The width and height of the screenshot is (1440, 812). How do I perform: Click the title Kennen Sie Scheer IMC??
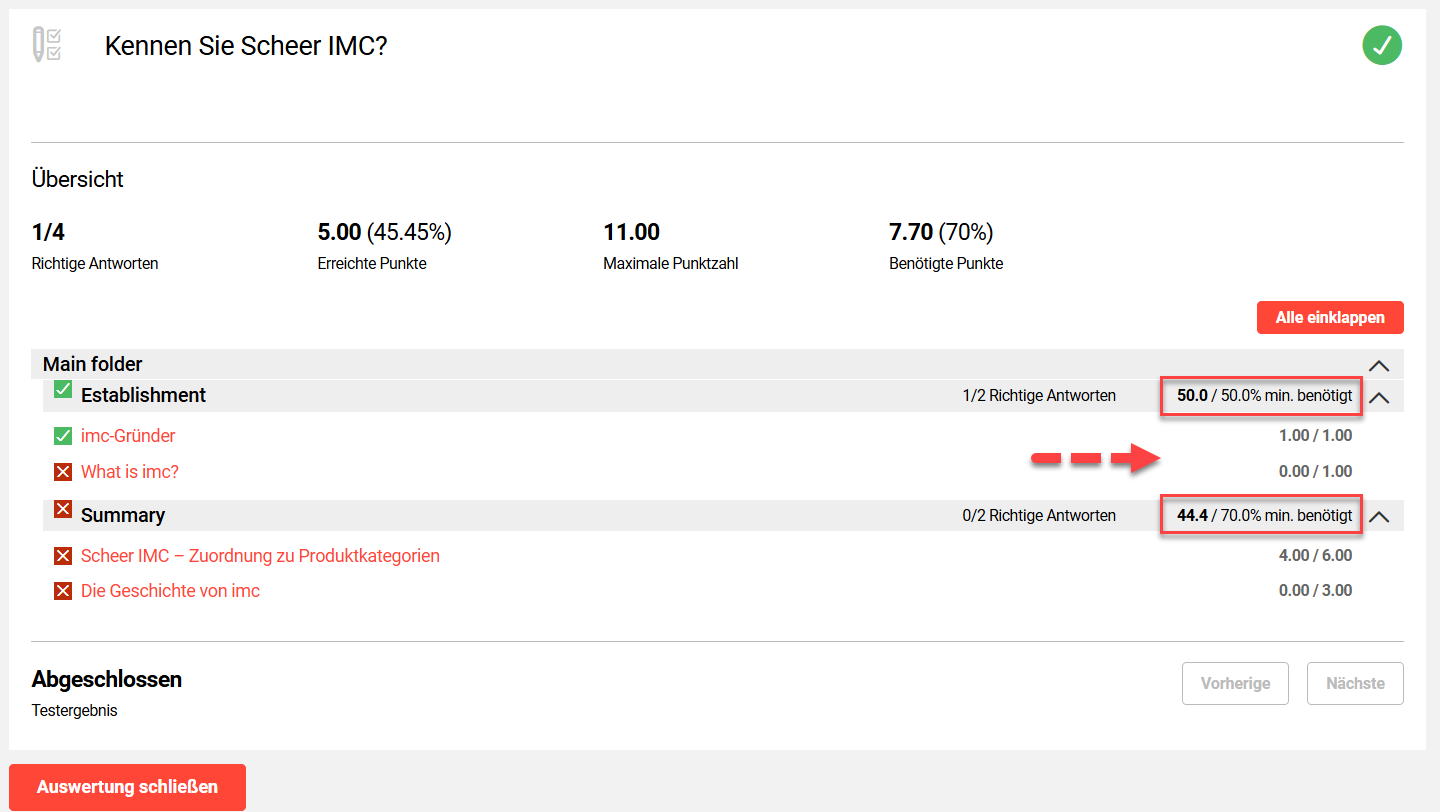246,47
